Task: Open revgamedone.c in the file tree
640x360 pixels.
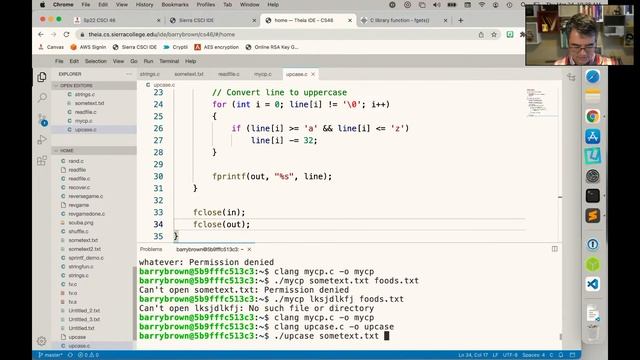Action: [x=86, y=214]
